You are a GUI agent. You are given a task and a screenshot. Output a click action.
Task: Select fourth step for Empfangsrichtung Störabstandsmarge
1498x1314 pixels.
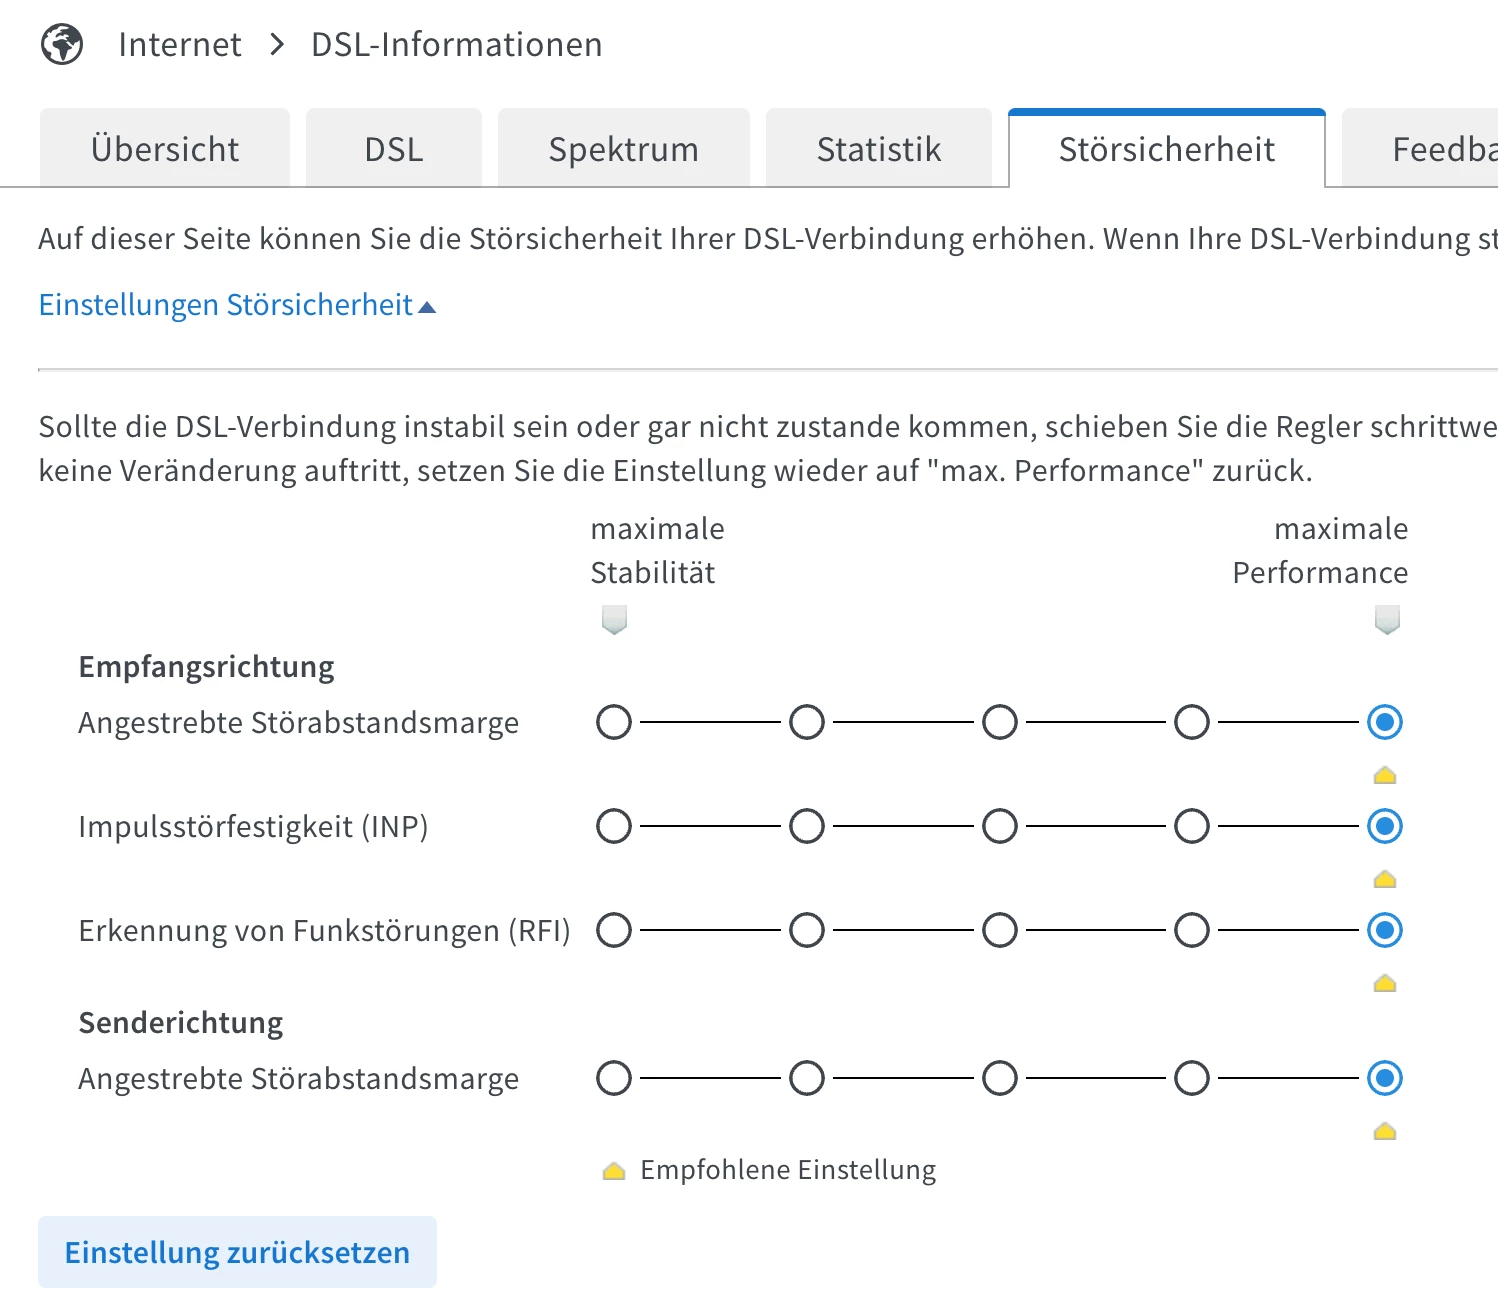1192,723
